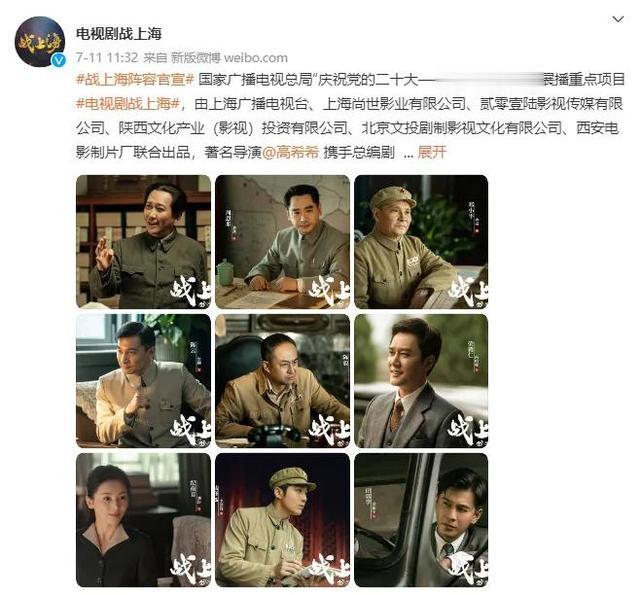The height and width of the screenshot is (595, 640).
Task: Open photo of man in cream vest
Action: pyautogui.click(x=143, y=381)
